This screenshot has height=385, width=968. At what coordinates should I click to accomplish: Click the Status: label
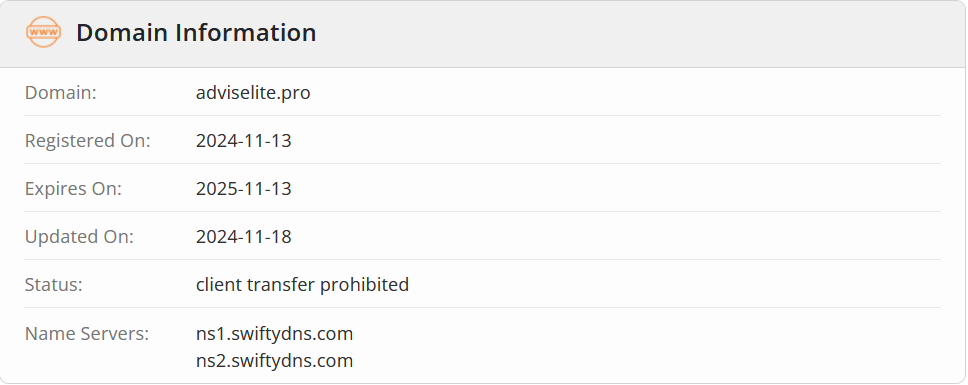click(54, 284)
